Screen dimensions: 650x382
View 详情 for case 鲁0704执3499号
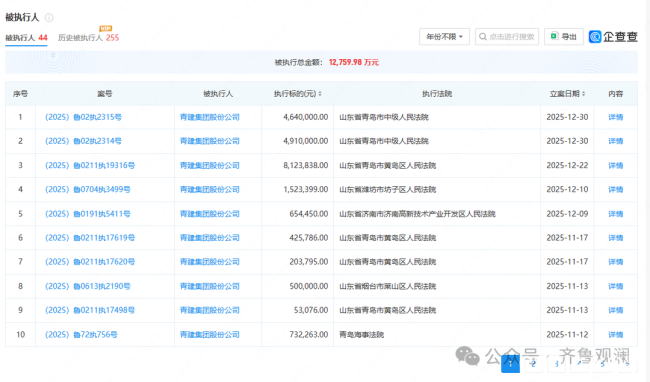coord(616,189)
